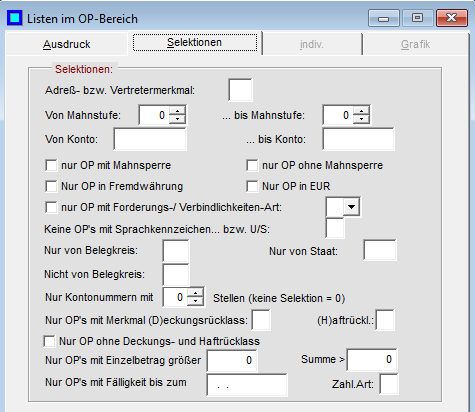Enable nur OP mit Mahnsperre checkbox

(x=51, y=165)
